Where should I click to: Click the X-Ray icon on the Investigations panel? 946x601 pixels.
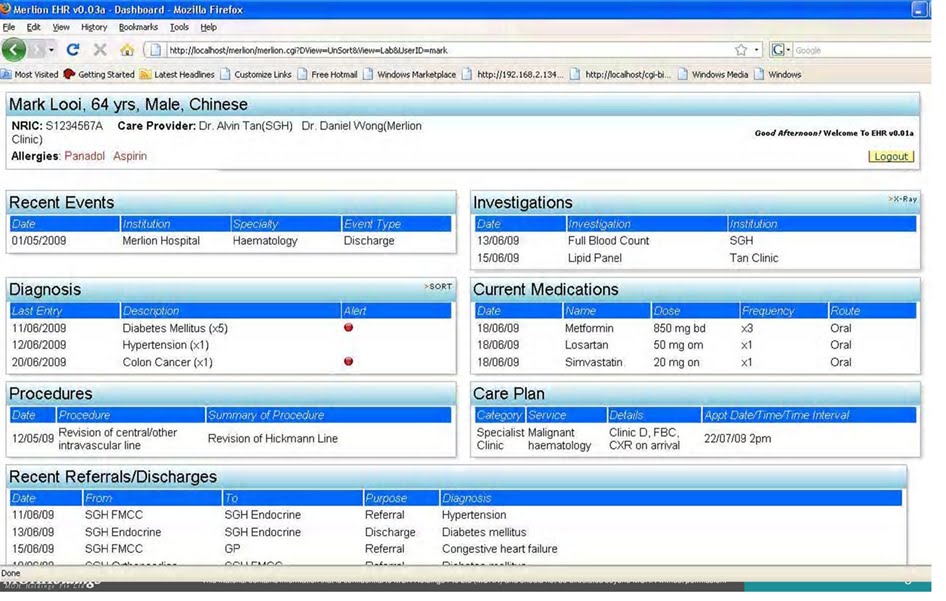point(902,198)
